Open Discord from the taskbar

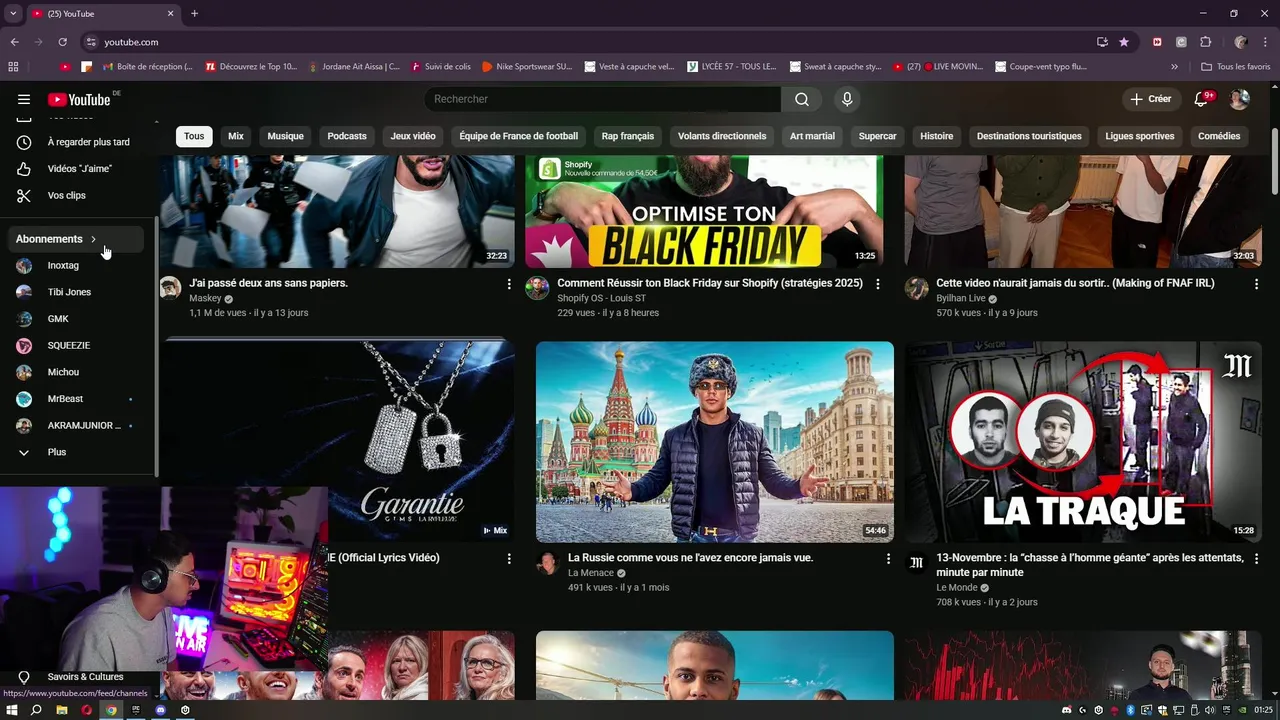click(x=160, y=710)
